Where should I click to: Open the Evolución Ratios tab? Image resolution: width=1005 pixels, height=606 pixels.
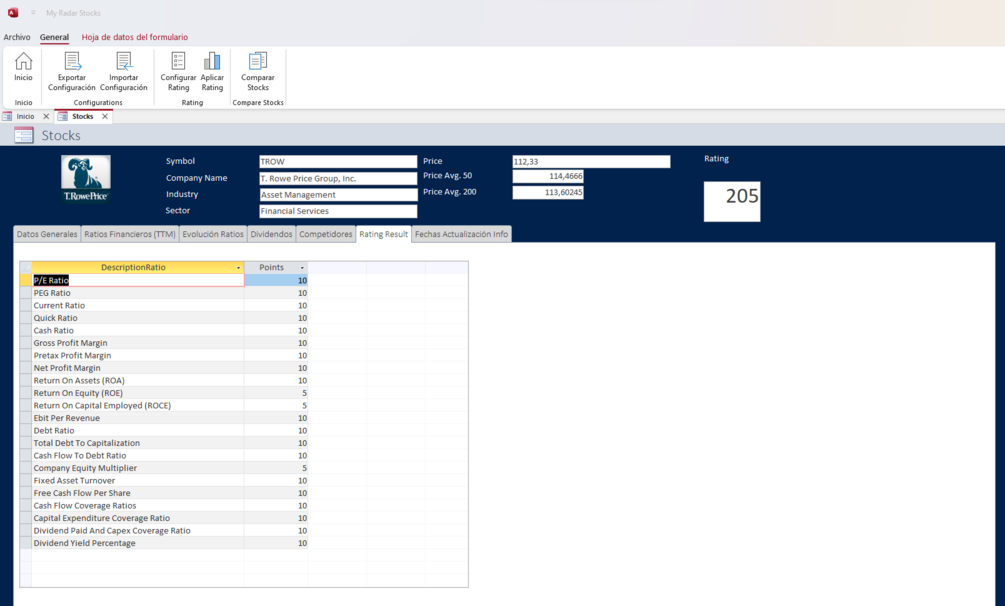pos(213,234)
